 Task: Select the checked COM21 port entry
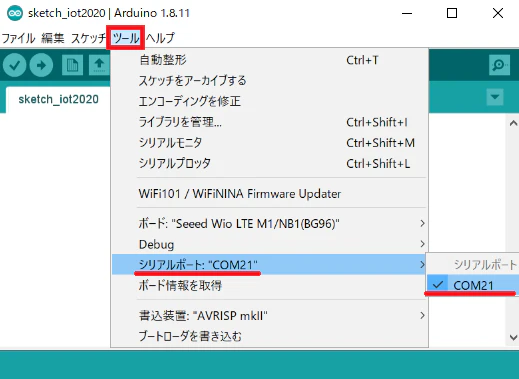472,285
